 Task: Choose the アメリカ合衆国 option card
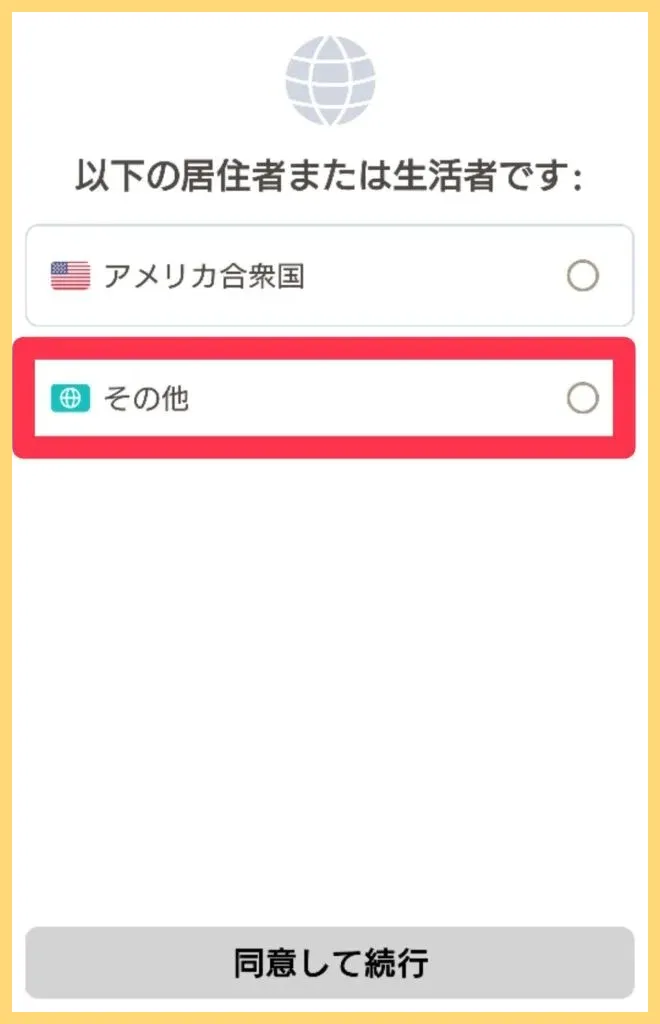[330, 276]
